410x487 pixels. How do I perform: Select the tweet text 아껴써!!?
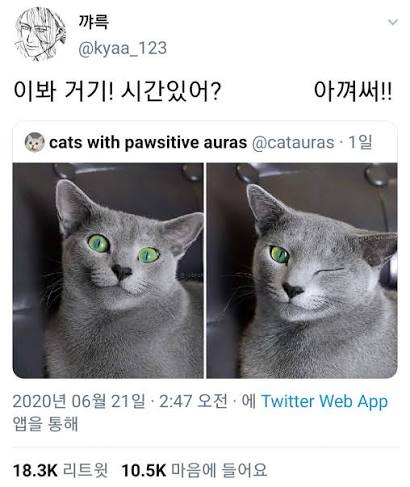click(353, 91)
